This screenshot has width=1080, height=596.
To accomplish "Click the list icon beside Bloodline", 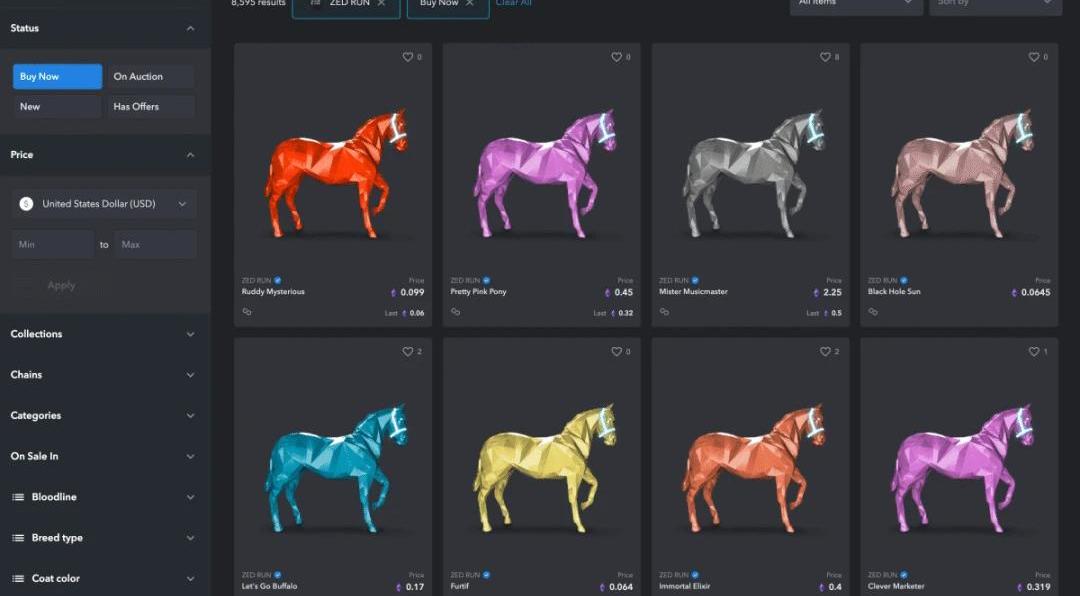I will pyautogui.click(x=19, y=497).
